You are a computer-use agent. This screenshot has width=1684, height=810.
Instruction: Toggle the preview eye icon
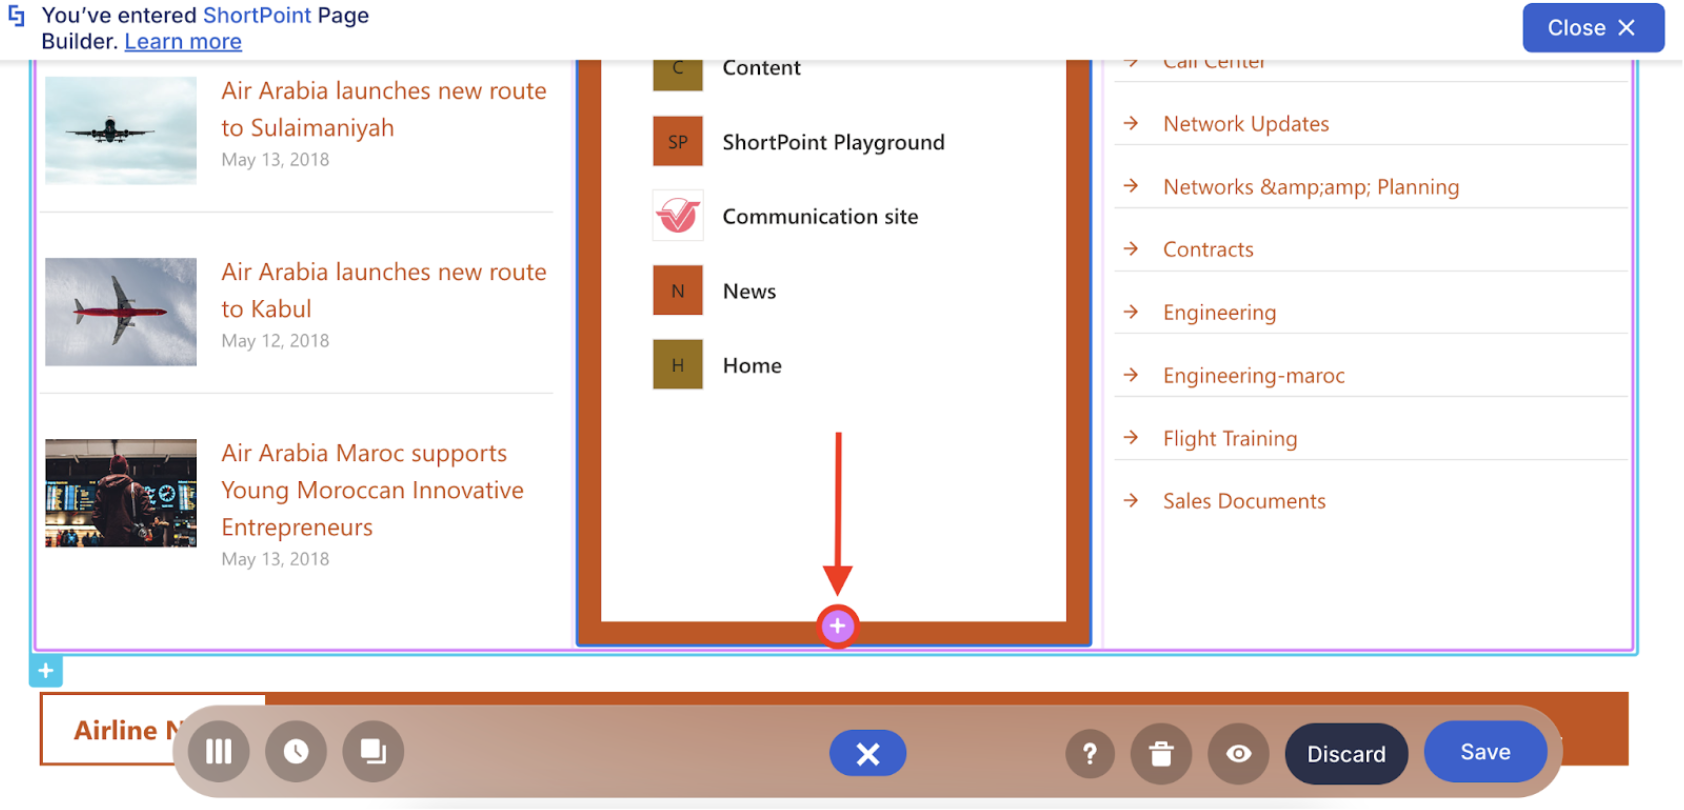(x=1238, y=753)
